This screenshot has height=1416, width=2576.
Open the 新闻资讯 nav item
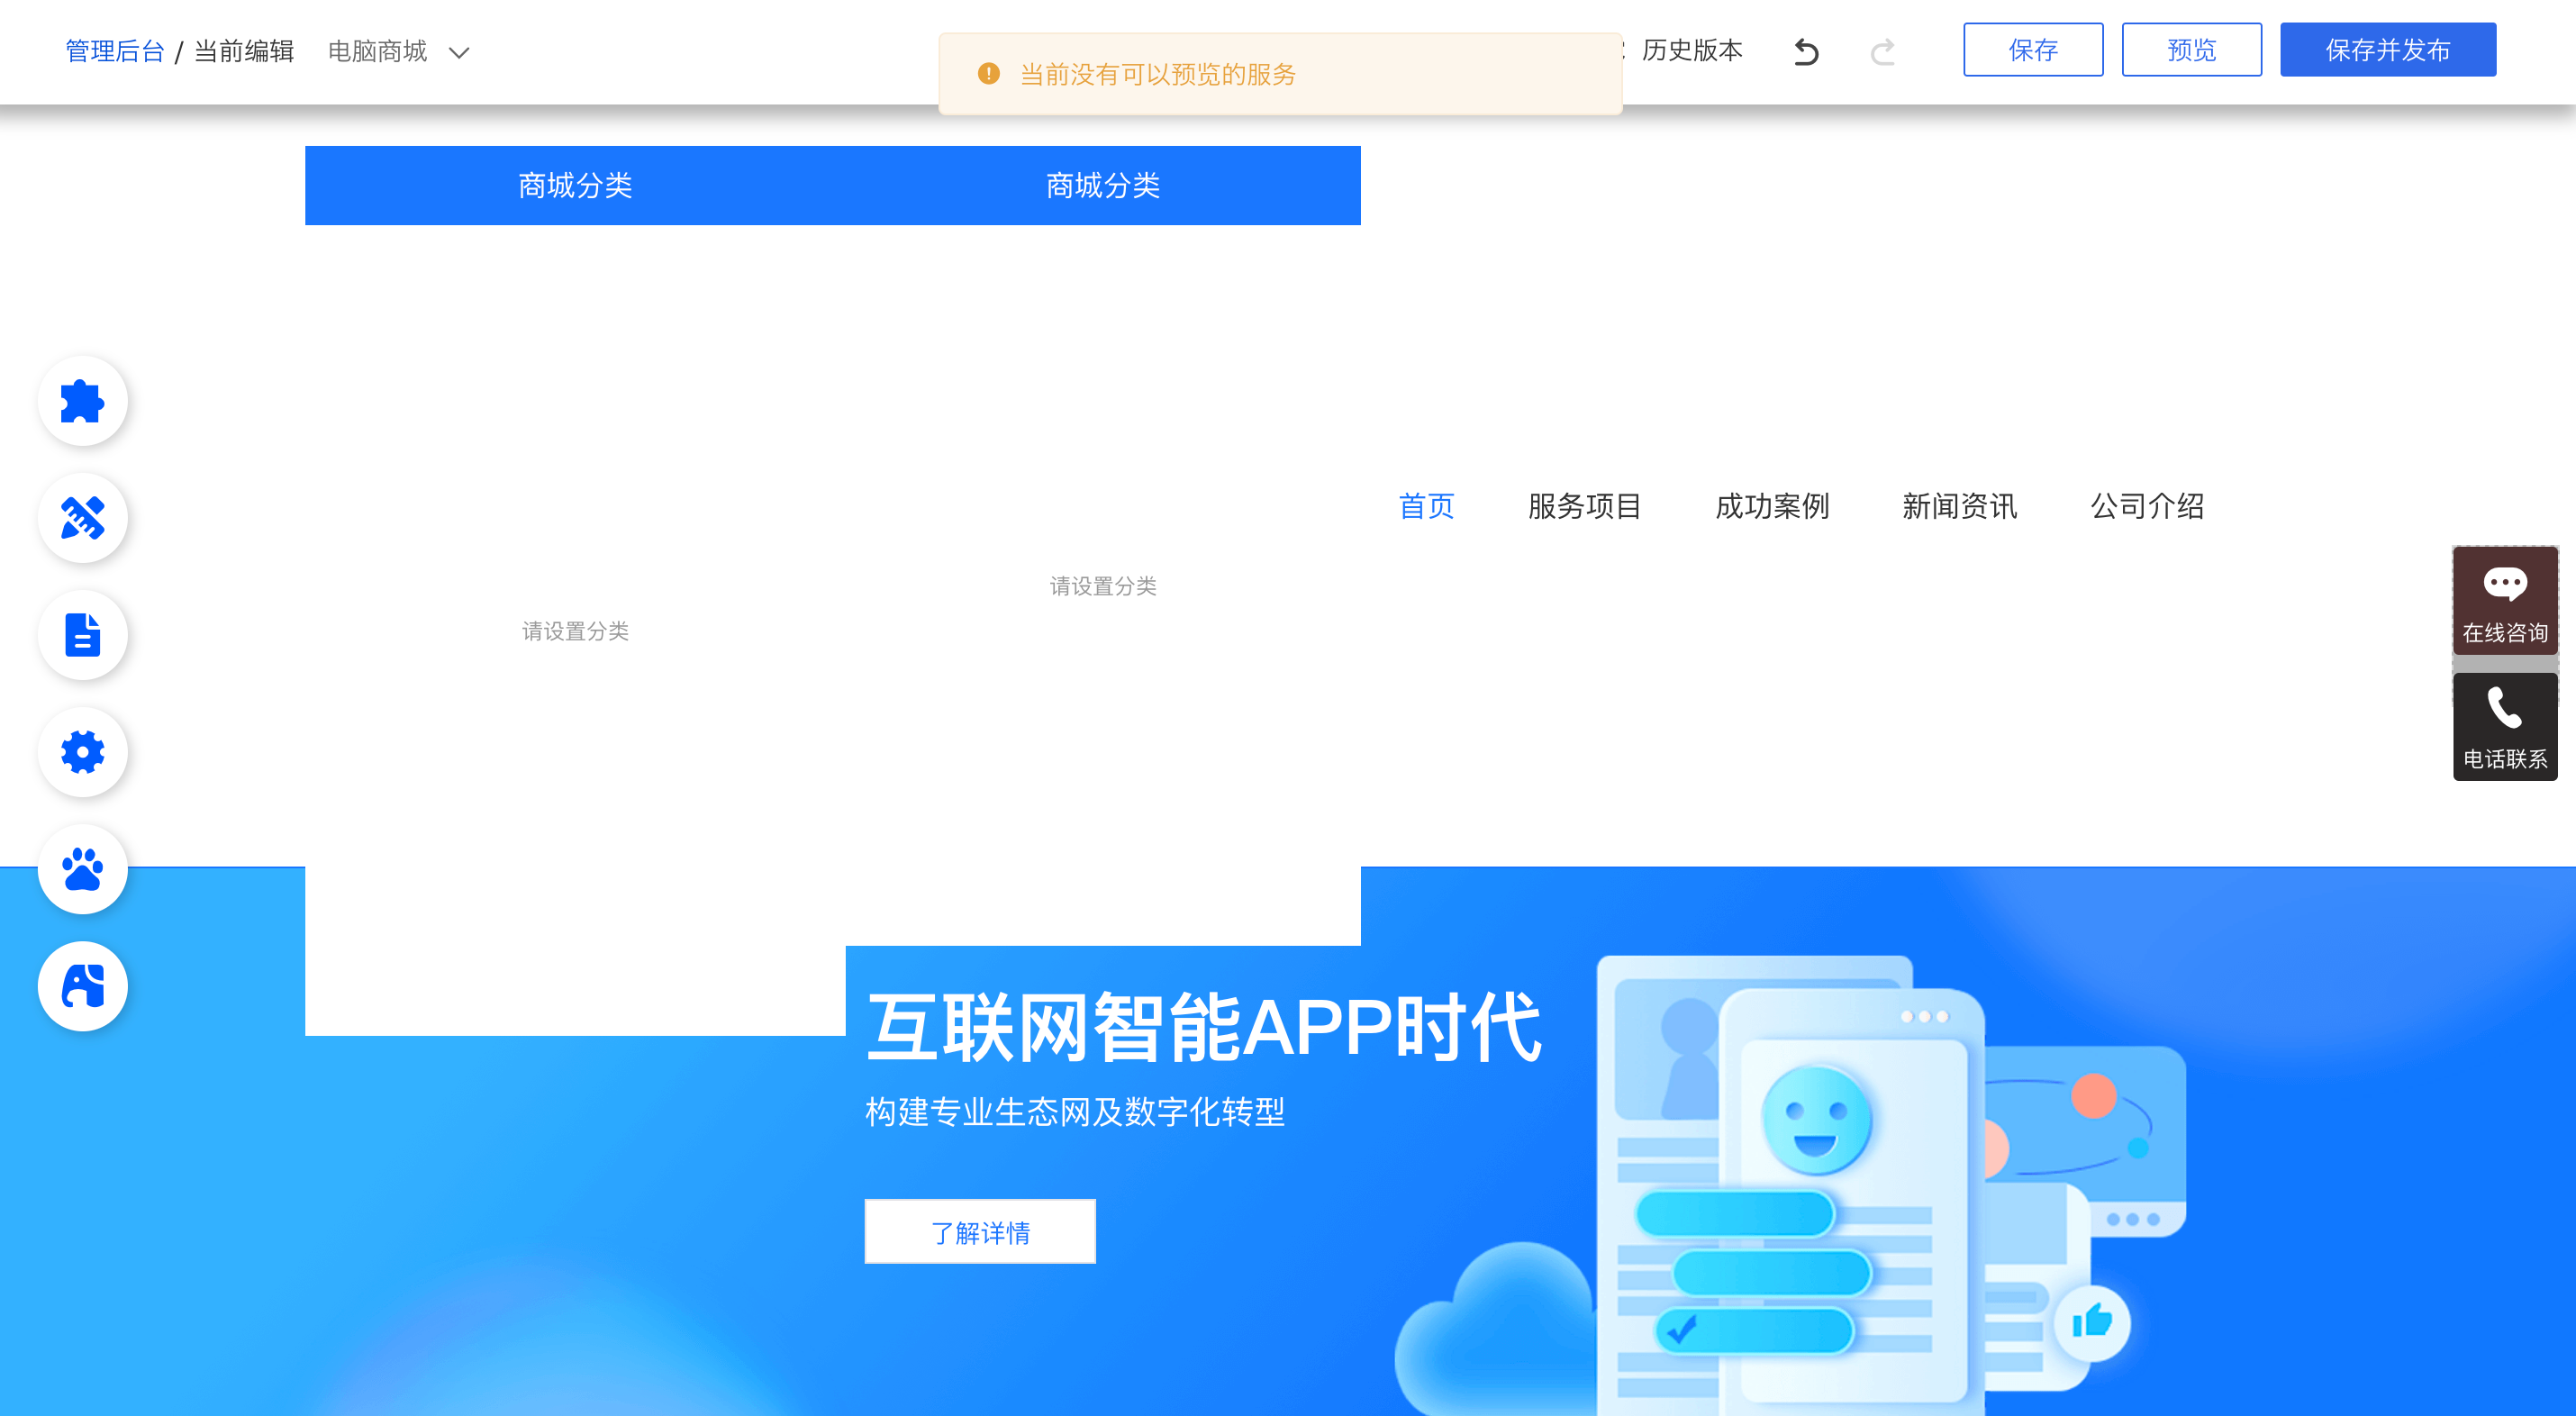1960,507
